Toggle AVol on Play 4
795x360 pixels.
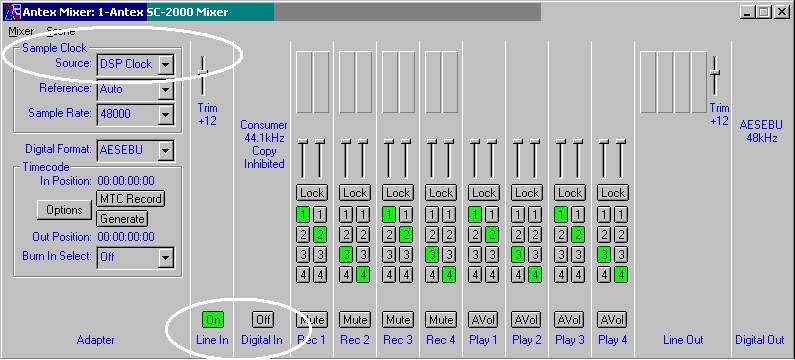(612, 319)
